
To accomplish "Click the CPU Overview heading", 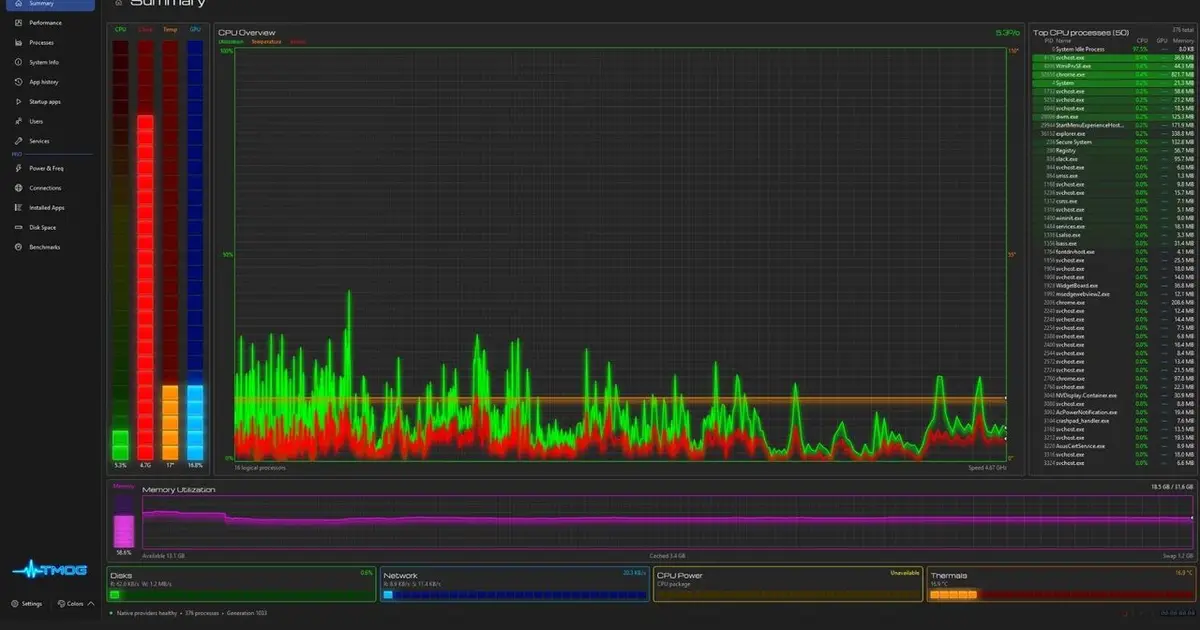I will (x=246, y=32).
